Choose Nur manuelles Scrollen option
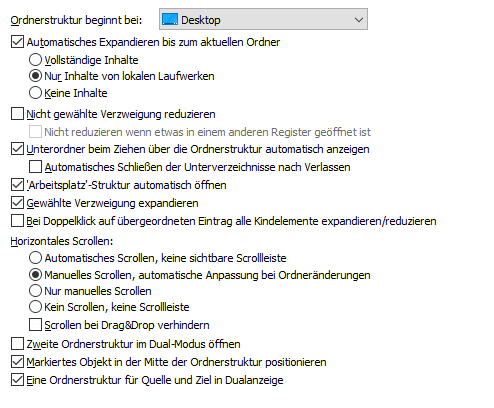 (x=35, y=291)
